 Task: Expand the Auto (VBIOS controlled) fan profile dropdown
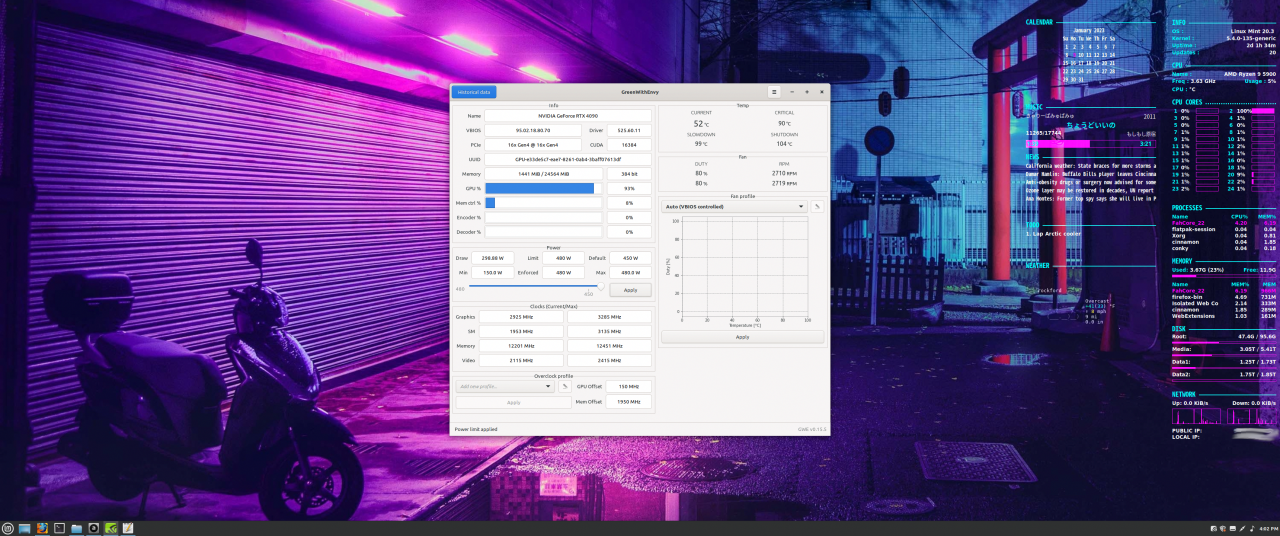(x=734, y=206)
